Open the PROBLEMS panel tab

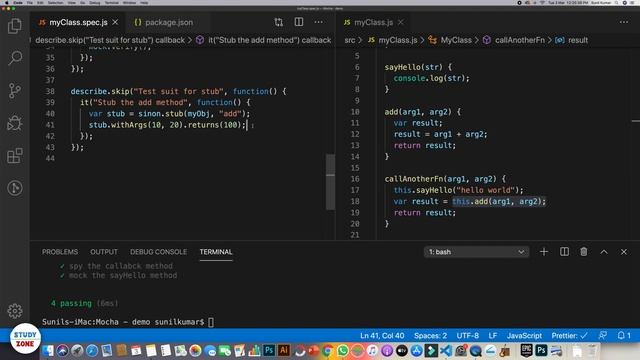pos(60,252)
